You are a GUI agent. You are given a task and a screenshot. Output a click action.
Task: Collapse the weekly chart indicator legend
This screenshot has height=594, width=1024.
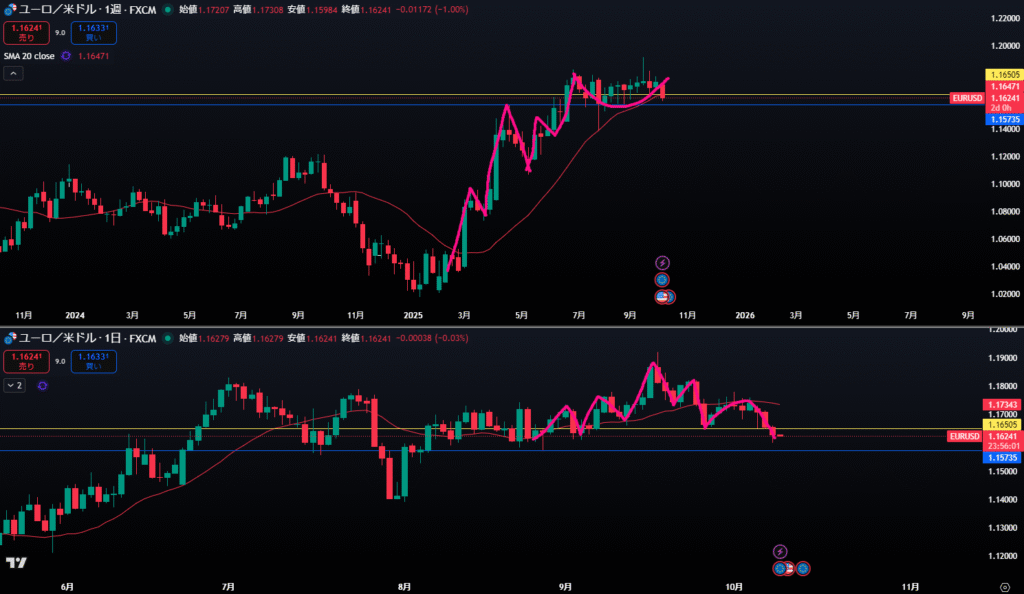pos(14,73)
